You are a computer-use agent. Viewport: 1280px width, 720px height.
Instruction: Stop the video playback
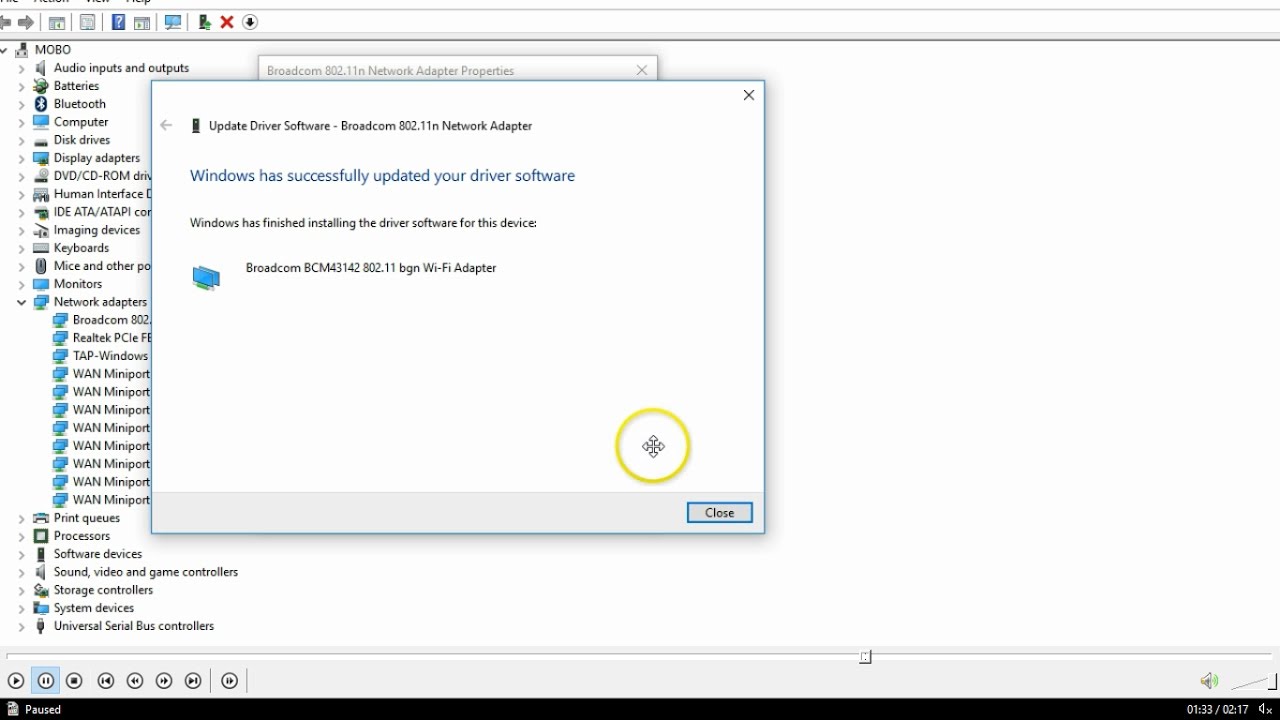(74, 681)
